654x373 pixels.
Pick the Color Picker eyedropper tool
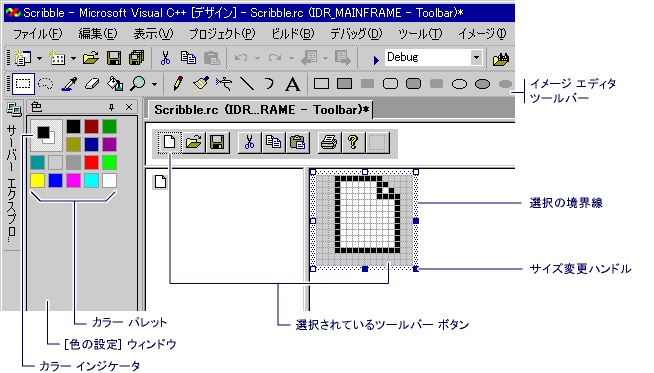pos(69,84)
